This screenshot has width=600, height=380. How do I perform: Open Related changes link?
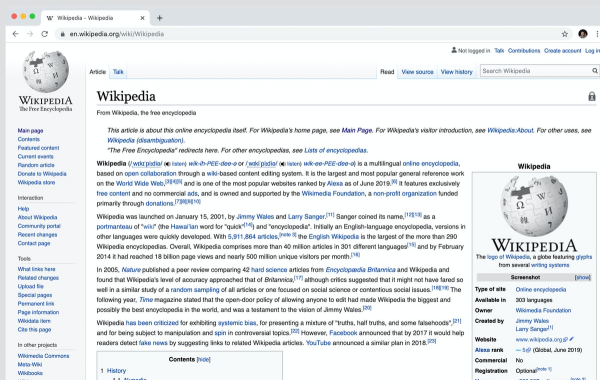[x=38, y=278]
